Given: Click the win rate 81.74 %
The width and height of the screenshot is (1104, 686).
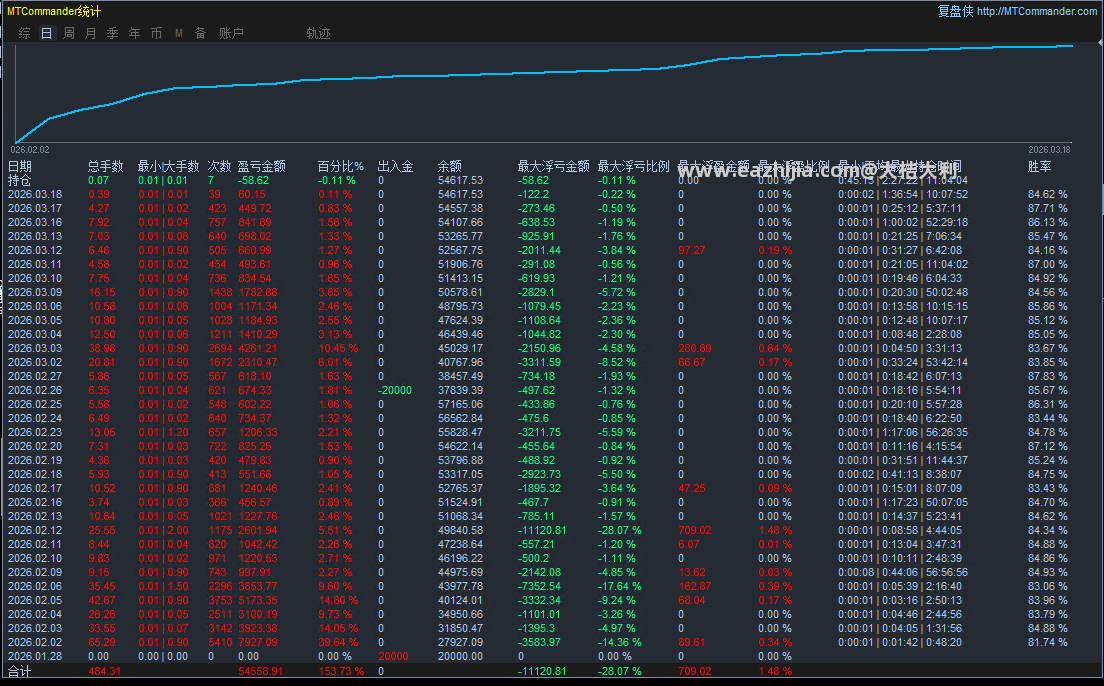Looking at the screenshot, I should click(x=1048, y=642).
